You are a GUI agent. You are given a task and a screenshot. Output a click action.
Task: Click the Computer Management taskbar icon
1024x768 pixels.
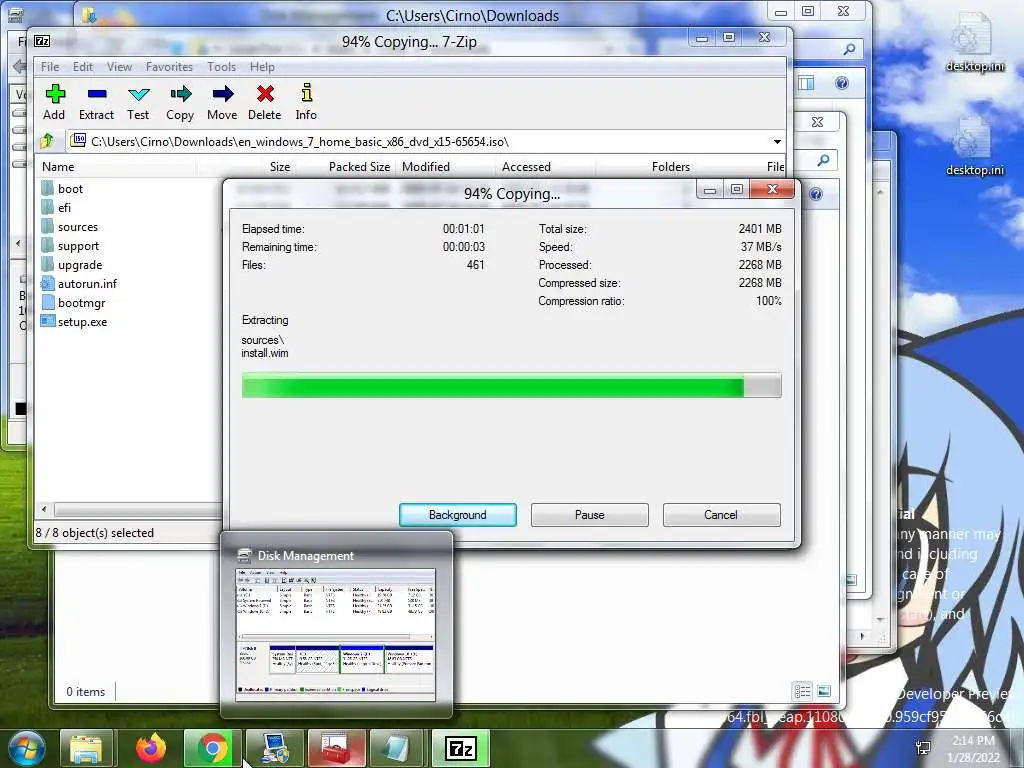(x=276, y=748)
